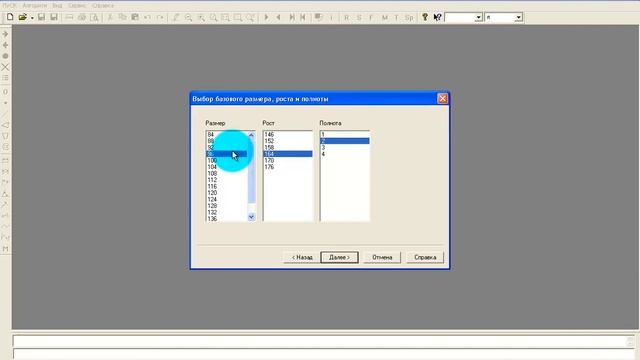Expand the small arrow beside the Open folder icon

[x=31, y=18]
